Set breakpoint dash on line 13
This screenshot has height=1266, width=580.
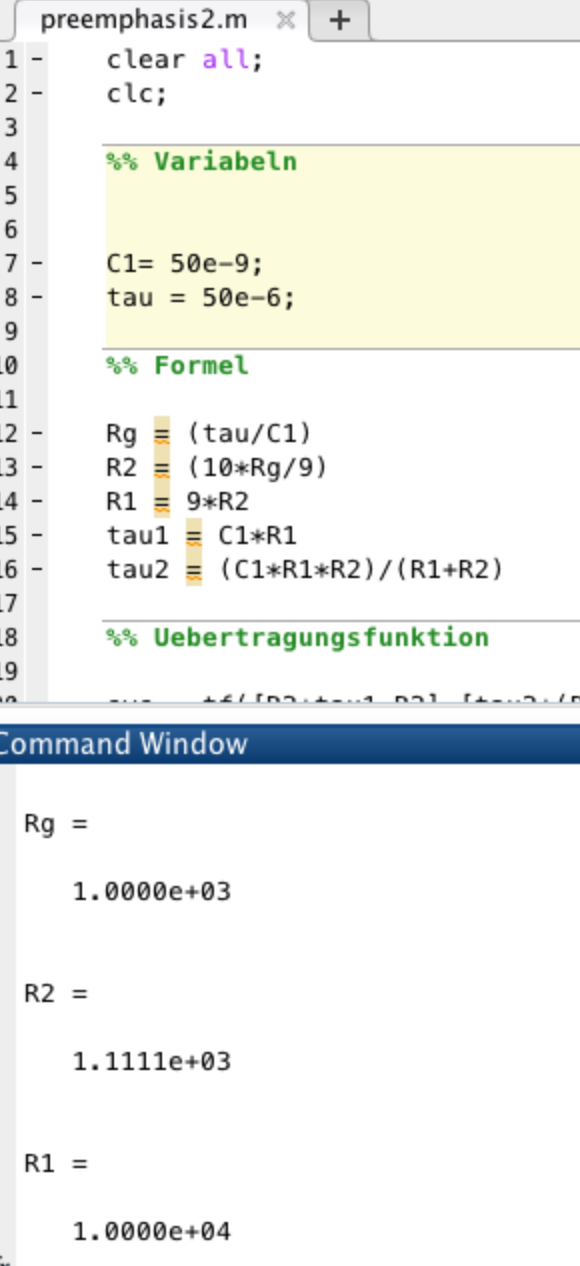pos(37,467)
